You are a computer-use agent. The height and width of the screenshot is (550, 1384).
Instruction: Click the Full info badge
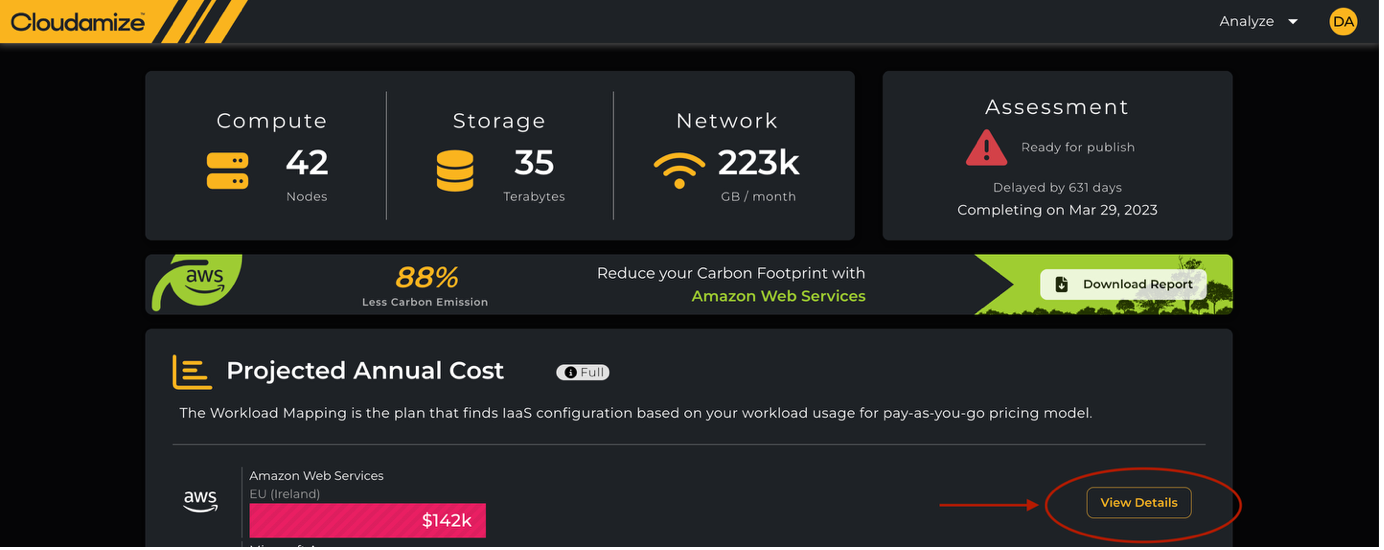click(x=583, y=372)
